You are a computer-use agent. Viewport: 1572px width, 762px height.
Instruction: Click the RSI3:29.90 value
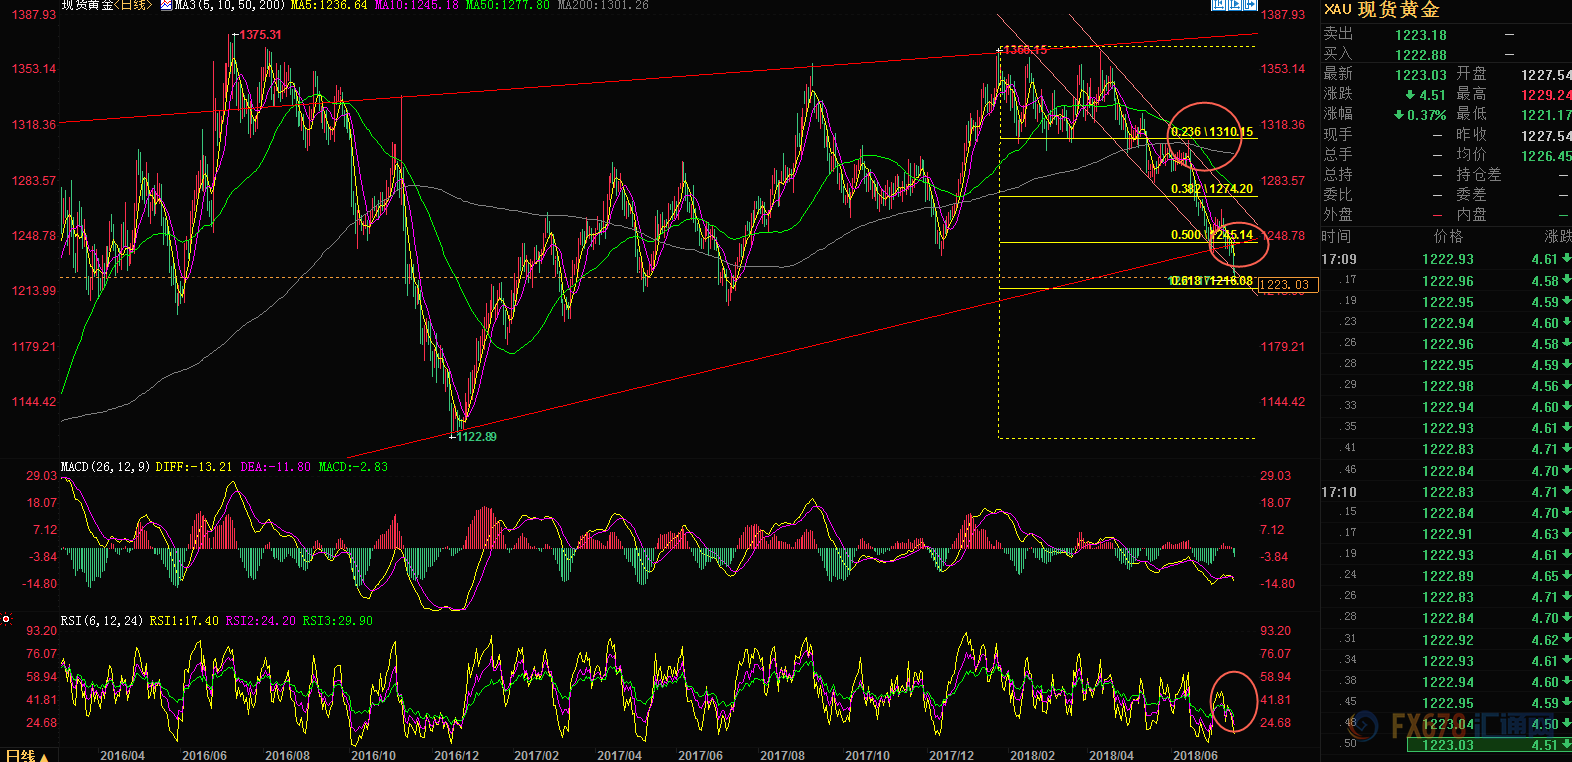(338, 621)
